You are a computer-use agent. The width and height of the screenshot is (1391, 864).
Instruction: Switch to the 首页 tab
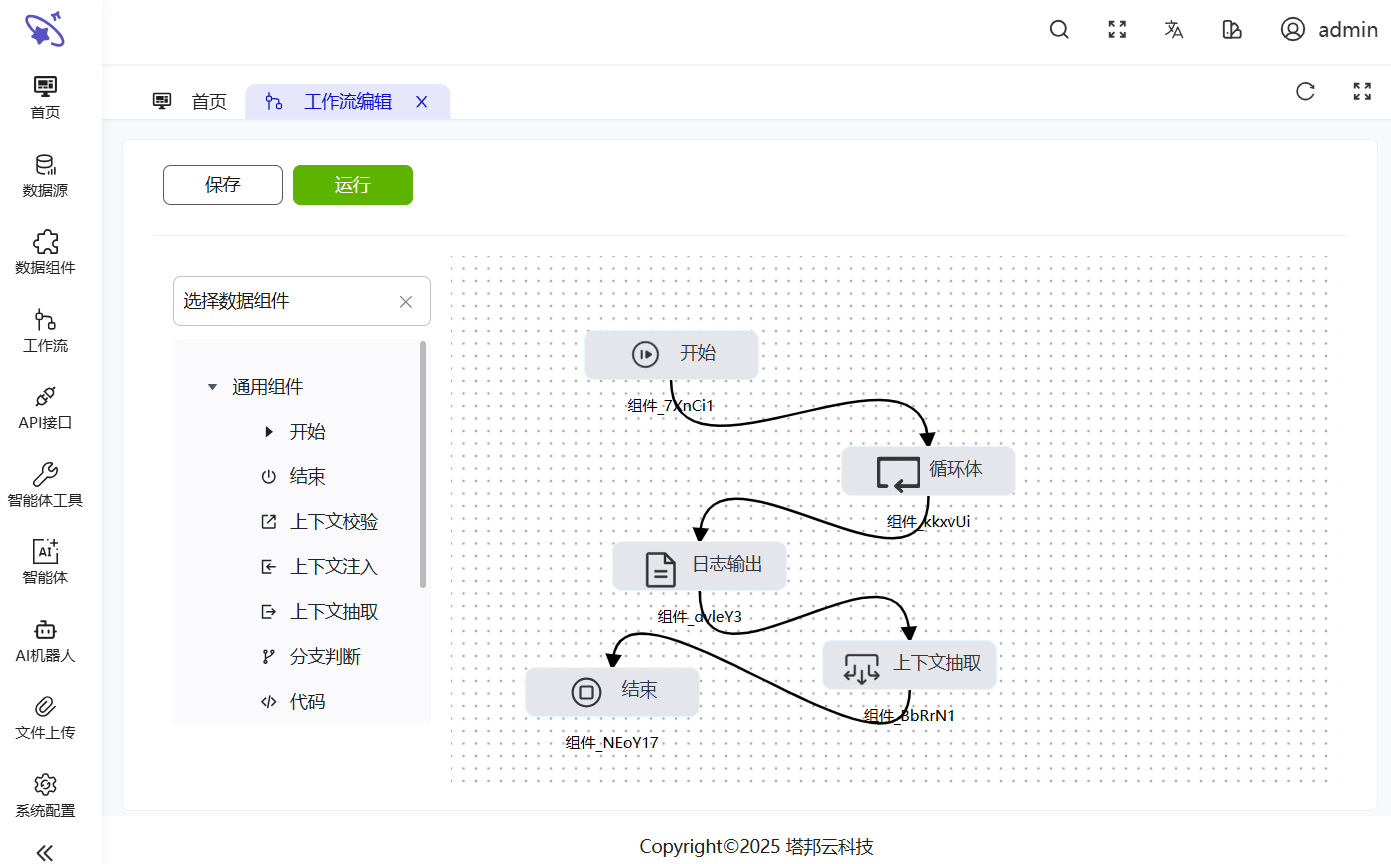(190, 101)
